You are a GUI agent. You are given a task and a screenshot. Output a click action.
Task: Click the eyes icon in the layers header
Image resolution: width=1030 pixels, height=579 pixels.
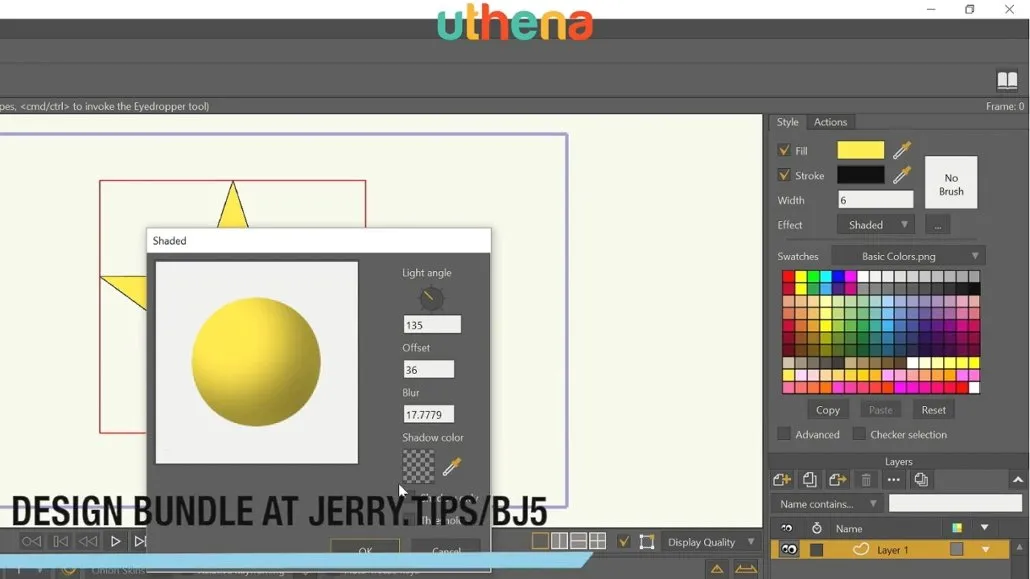point(786,528)
